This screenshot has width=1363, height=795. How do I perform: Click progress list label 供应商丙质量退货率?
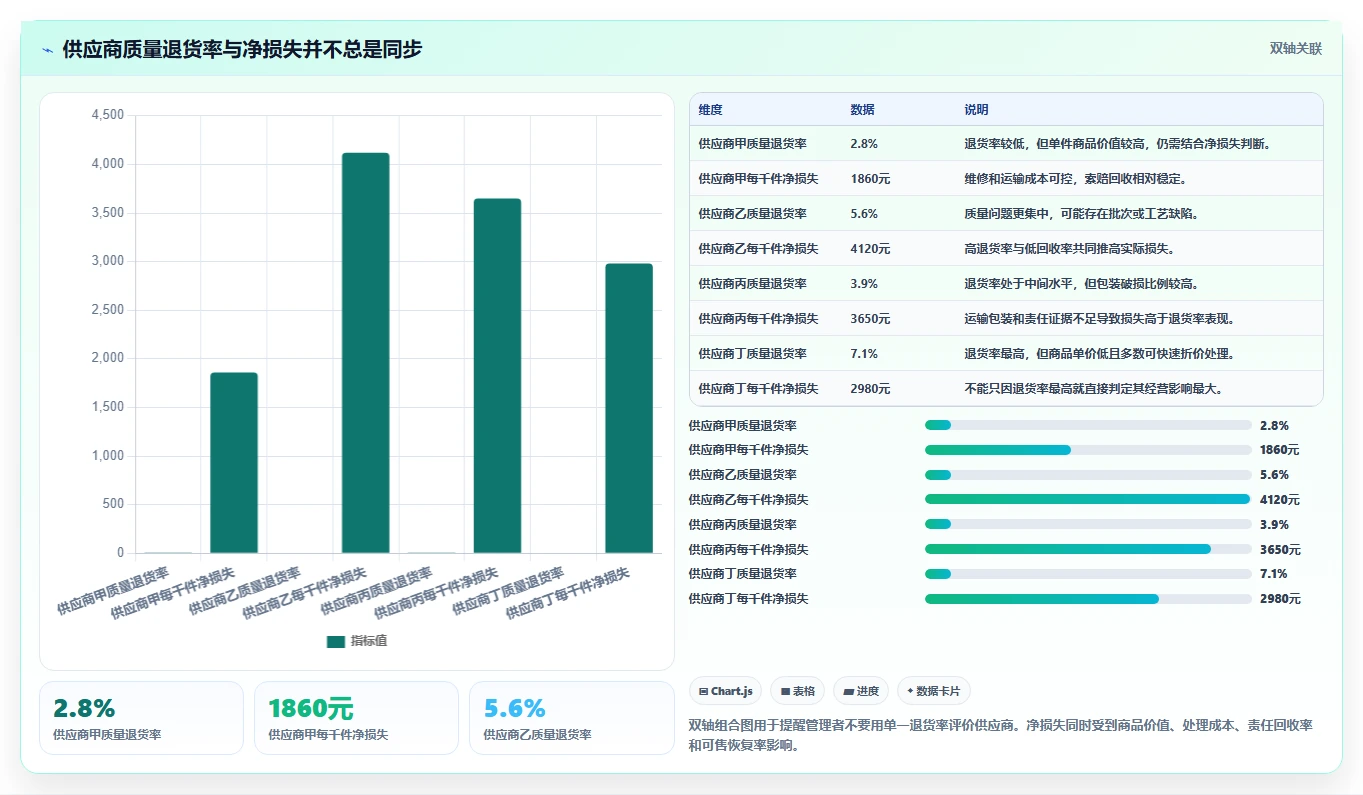743,525
